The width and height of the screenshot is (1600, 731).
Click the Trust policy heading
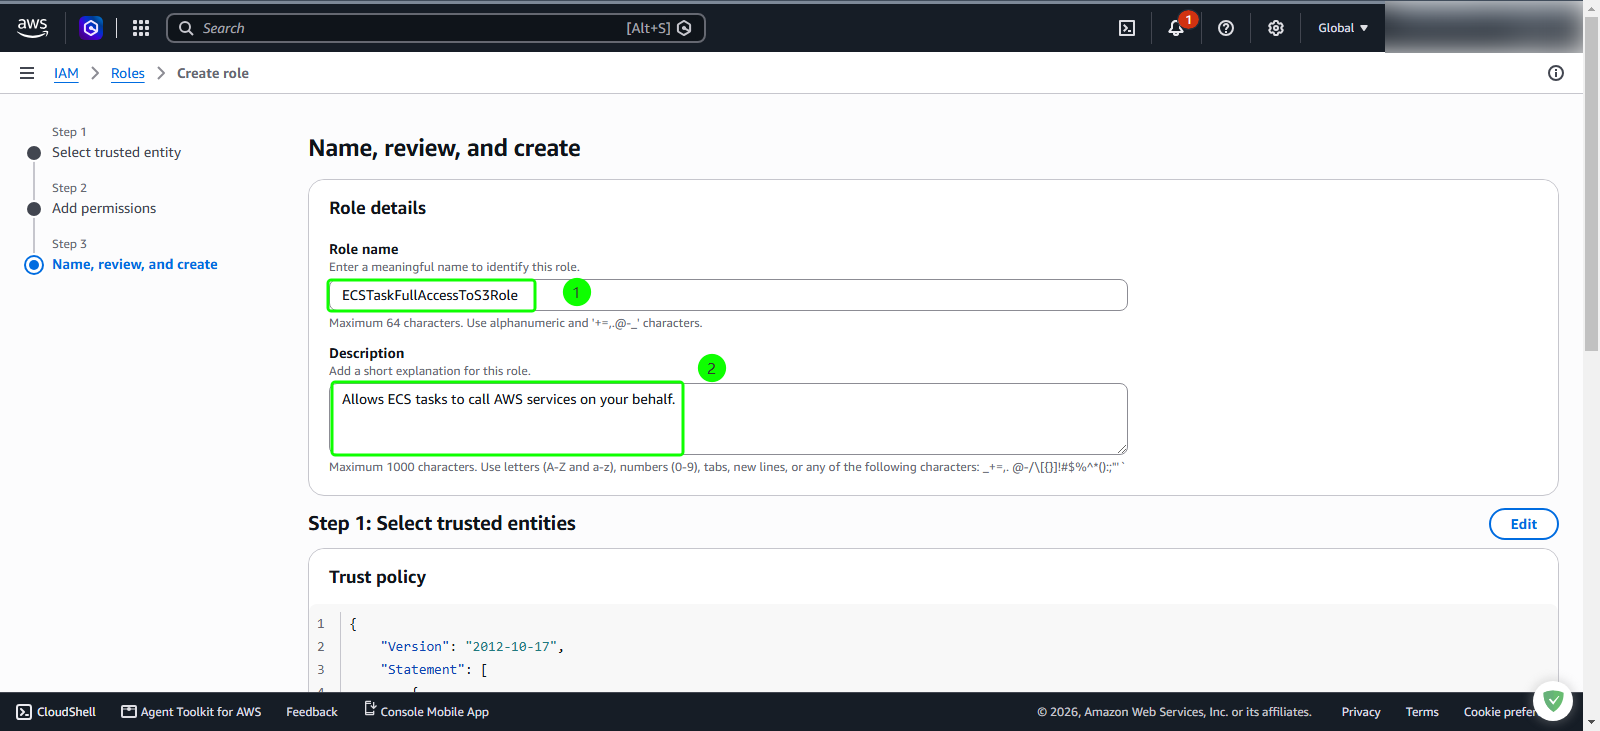(378, 577)
